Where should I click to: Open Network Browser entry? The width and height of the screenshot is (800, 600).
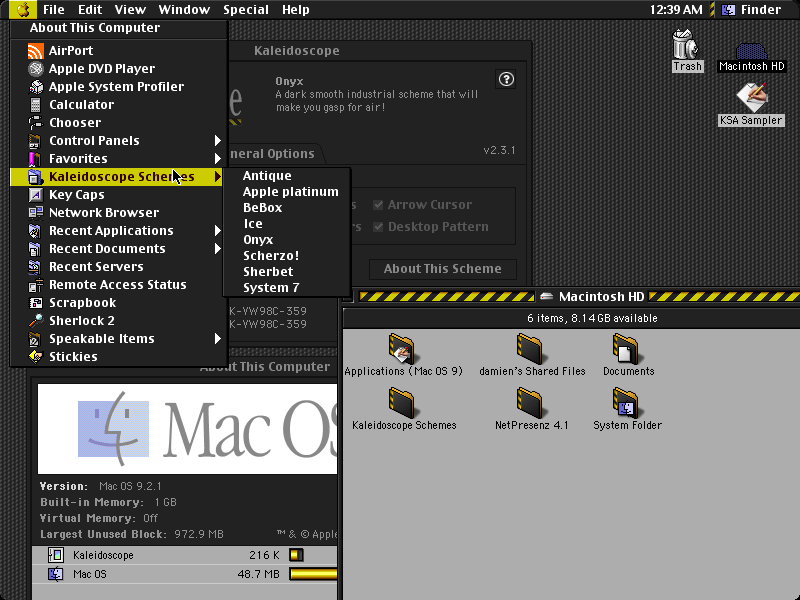click(118, 212)
